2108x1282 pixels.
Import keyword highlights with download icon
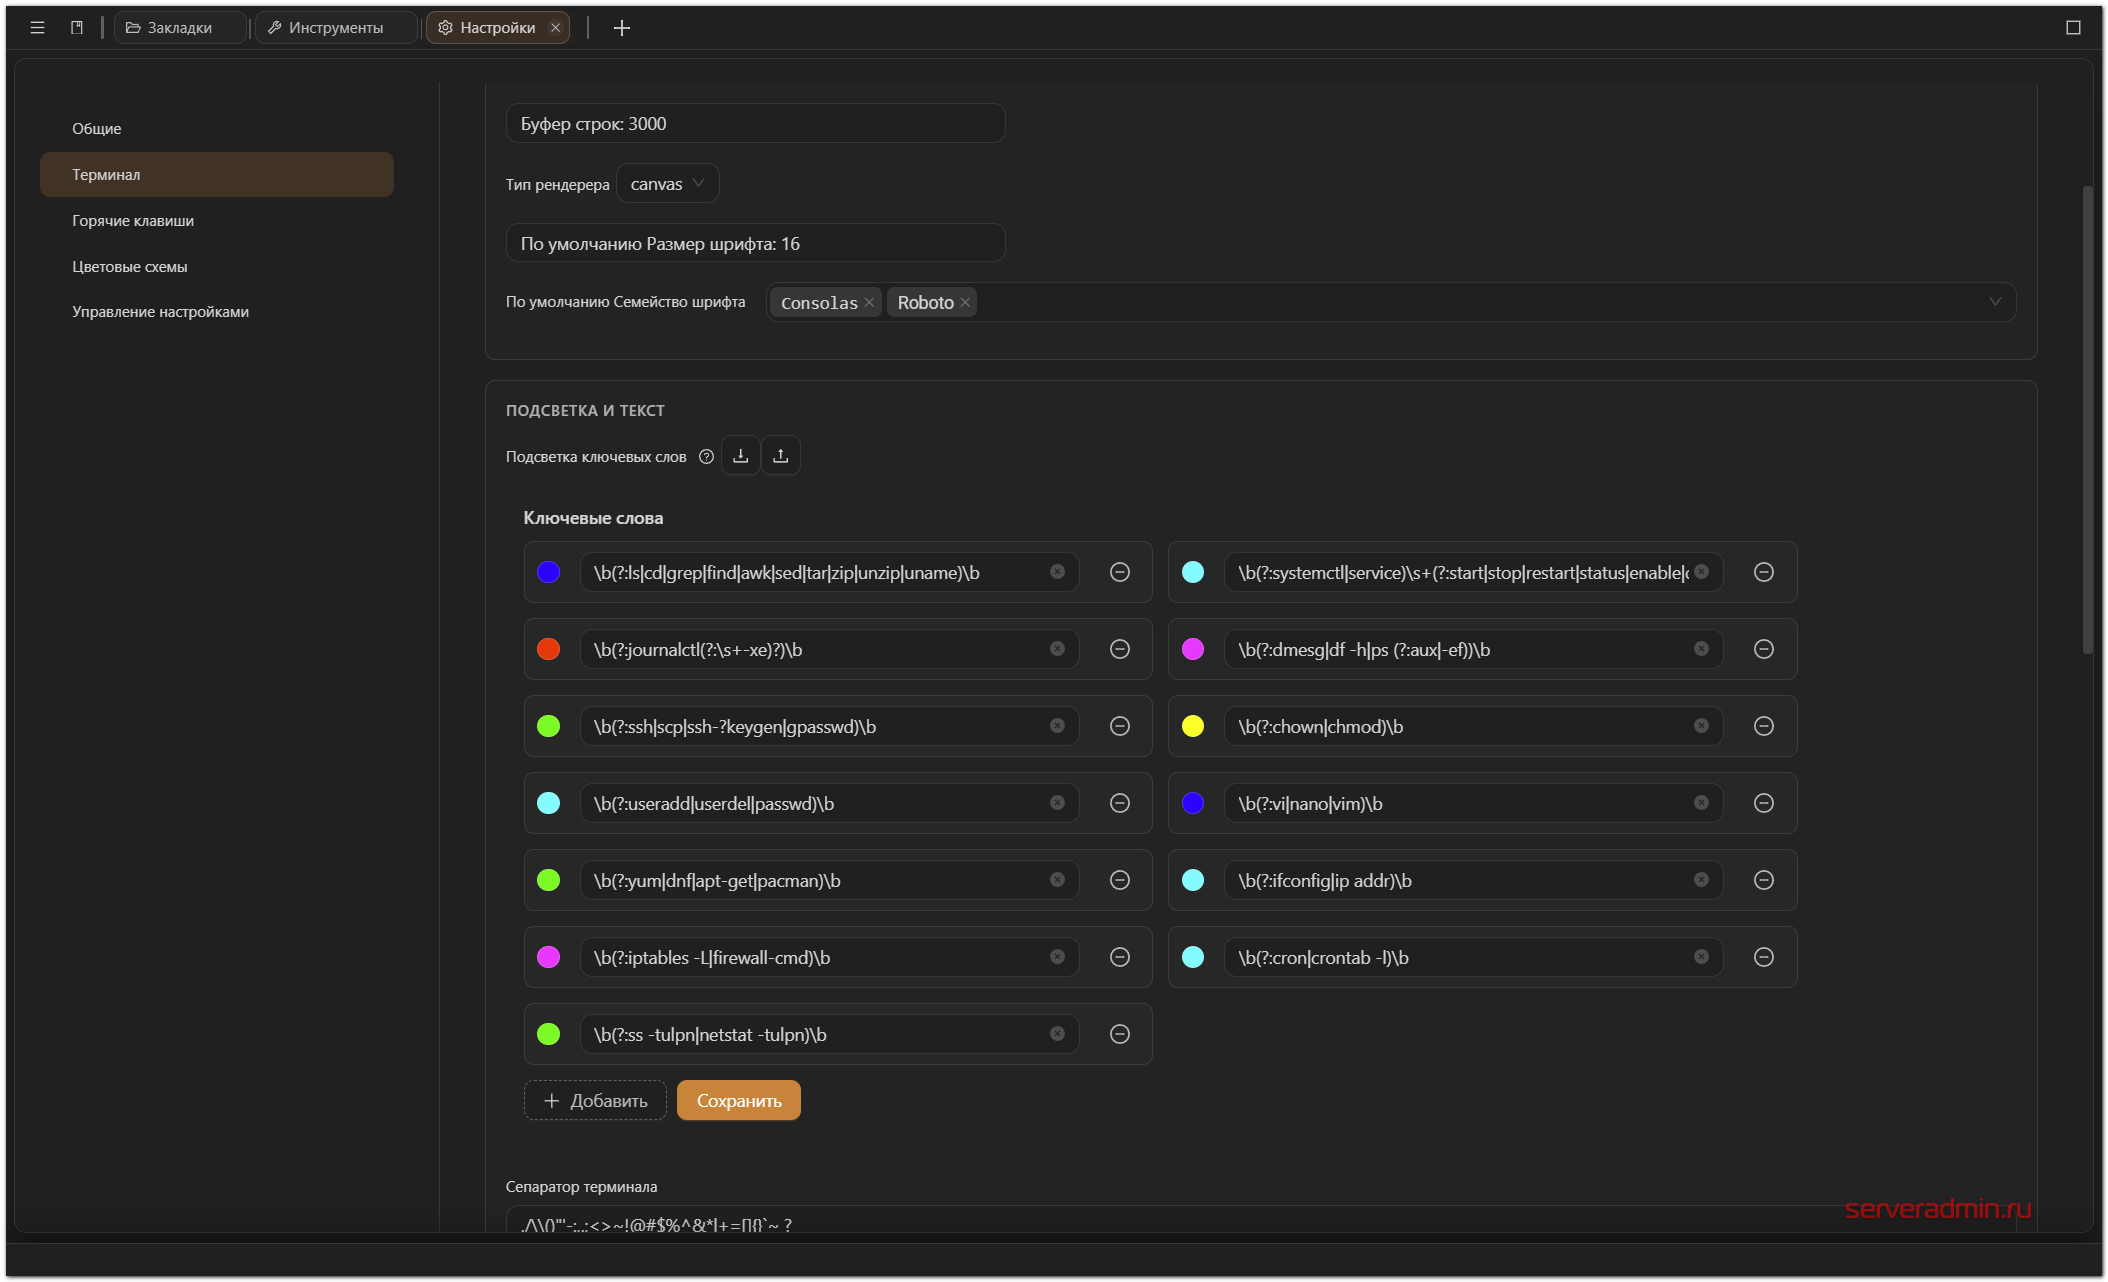pos(740,456)
